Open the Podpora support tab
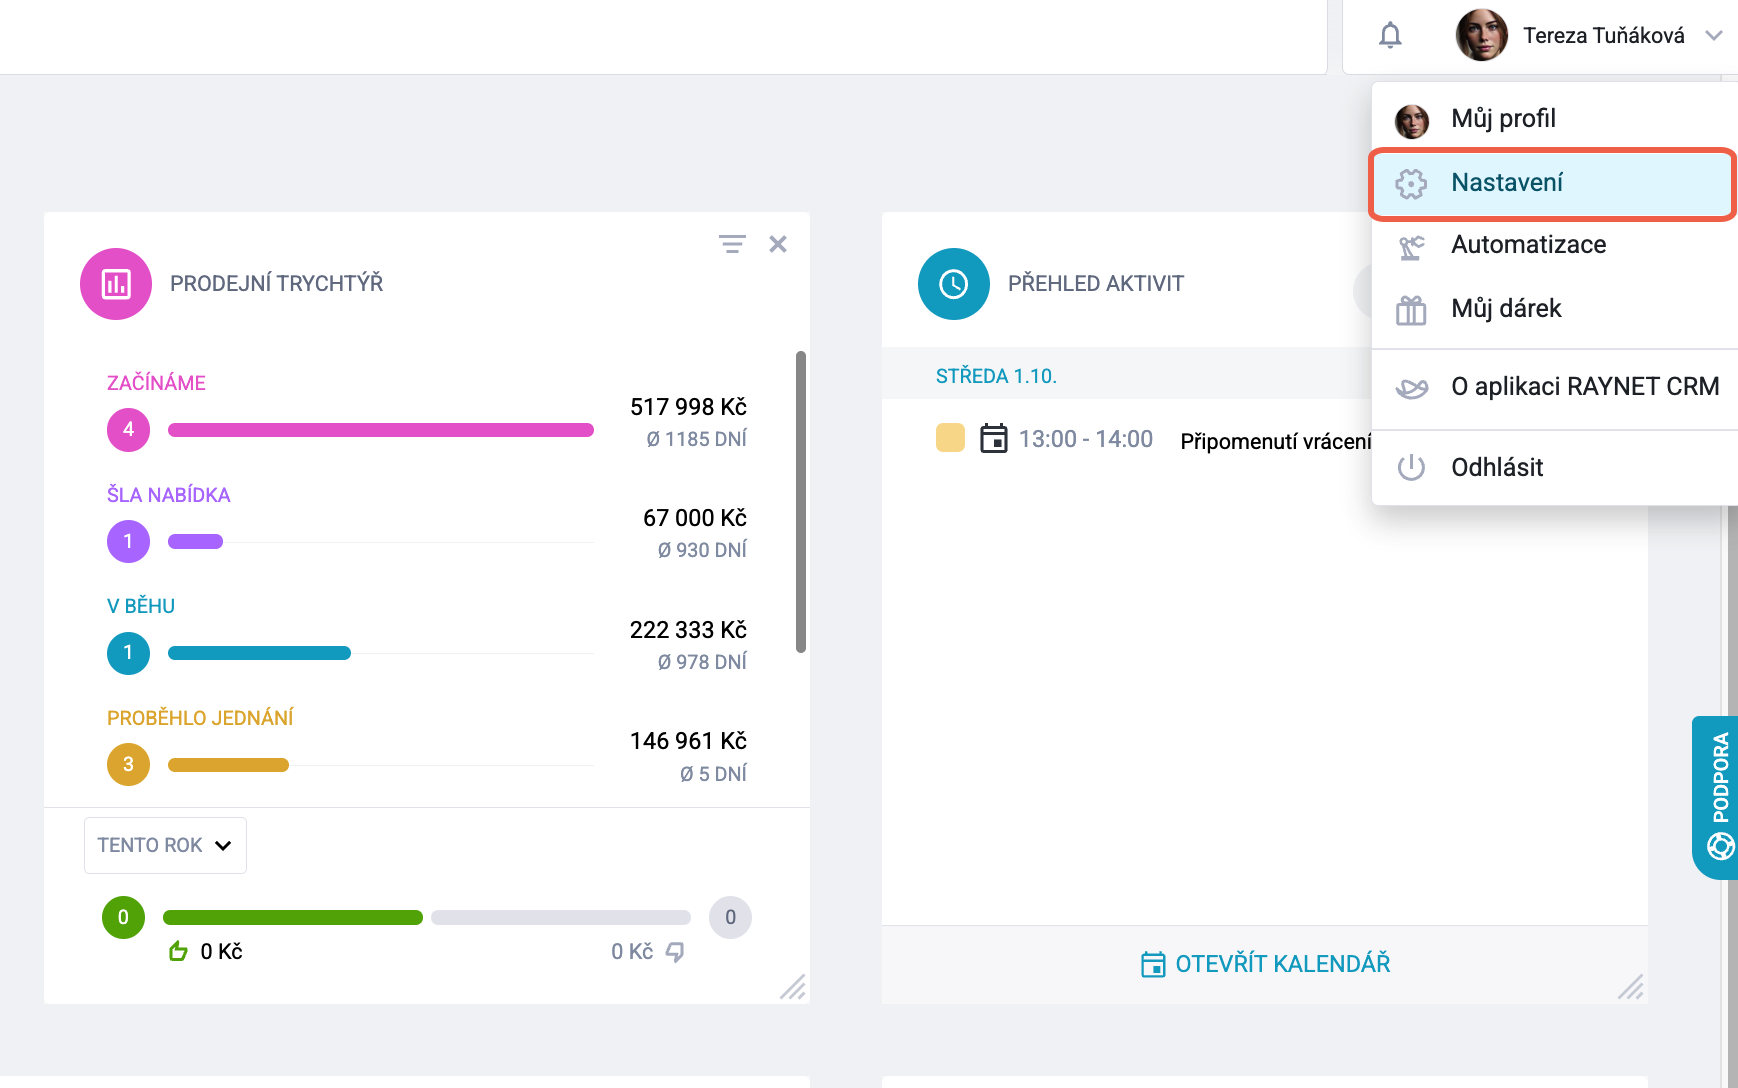The width and height of the screenshot is (1738, 1088). pyautogui.click(x=1716, y=798)
